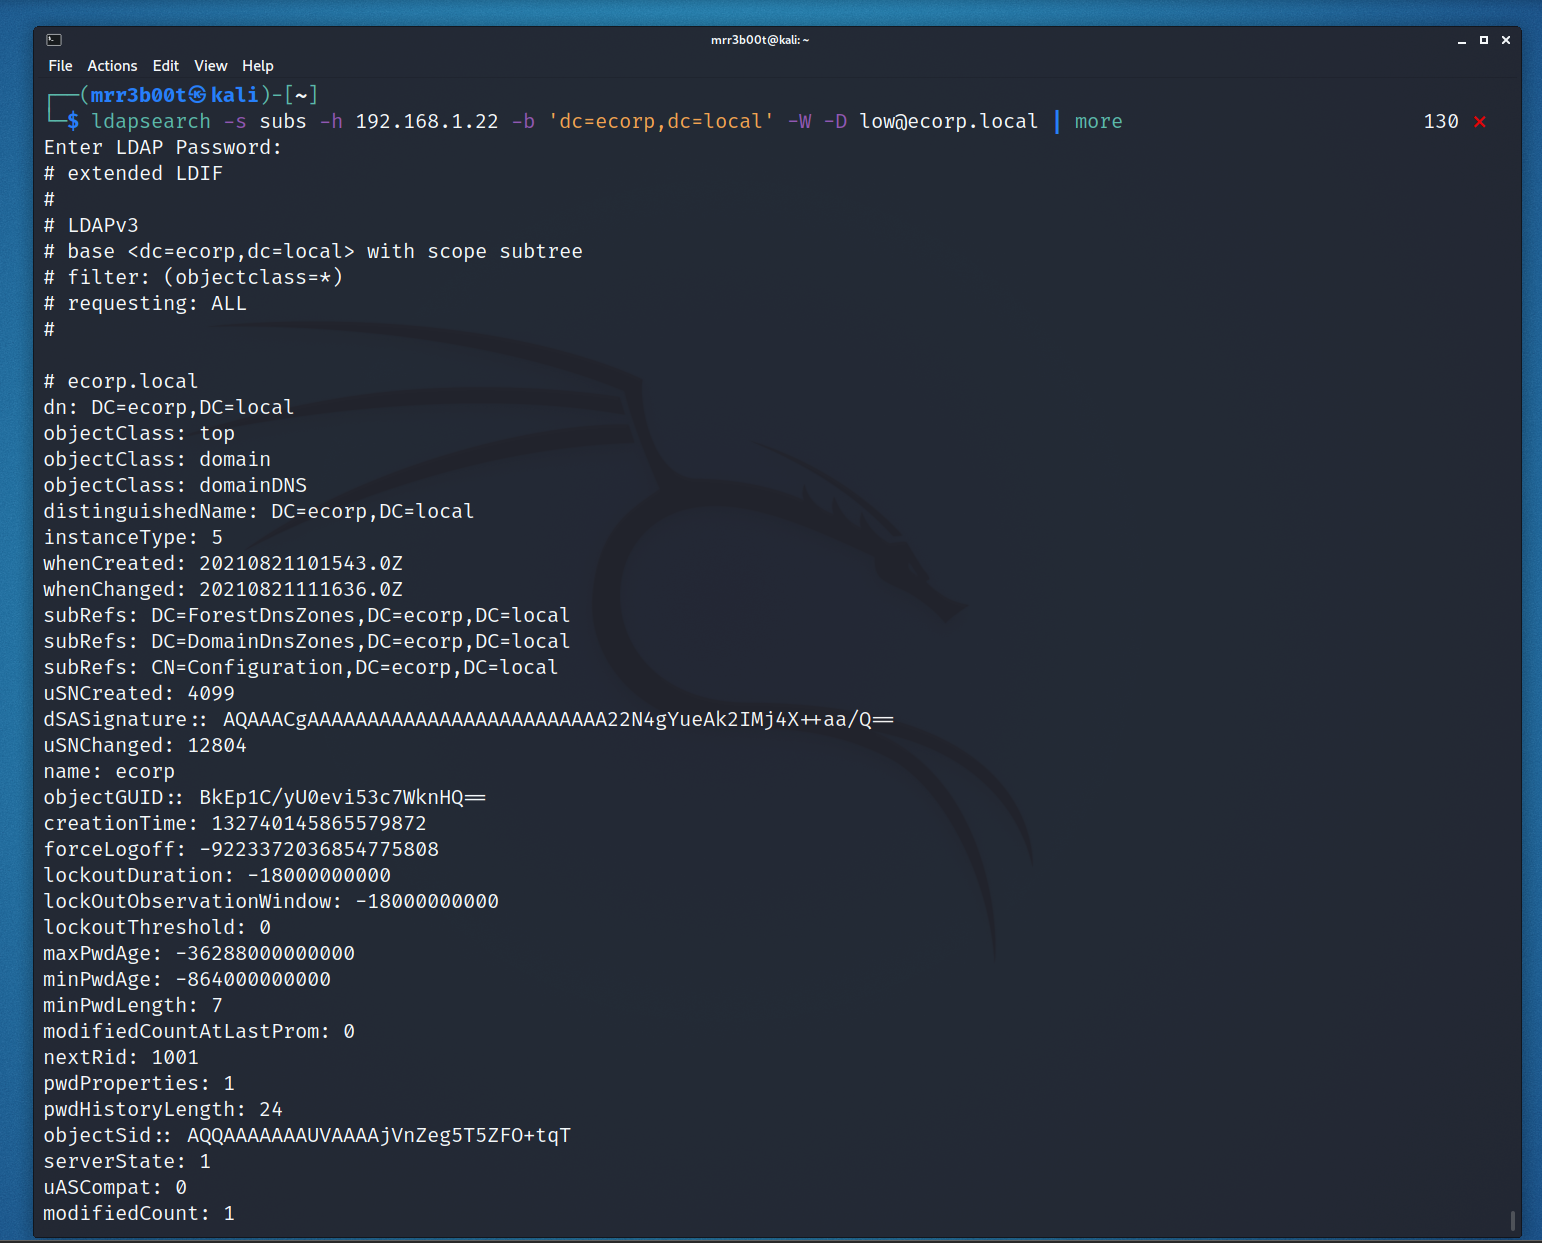Close the terminal window
This screenshot has height=1243, width=1542.
(1506, 40)
